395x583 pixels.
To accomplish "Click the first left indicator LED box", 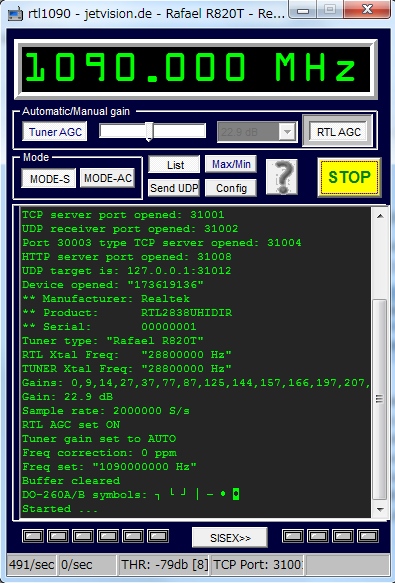I will pos(33,536).
